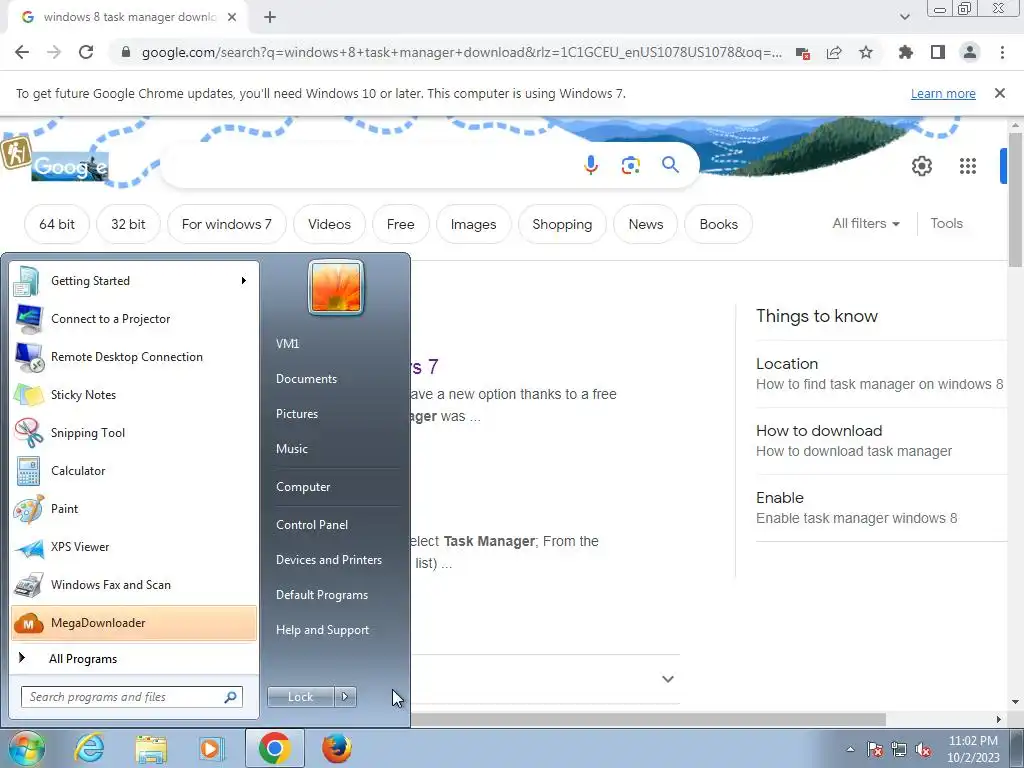Click the Lock button
This screenshot has width=1024, height=768.
(300, 697)
